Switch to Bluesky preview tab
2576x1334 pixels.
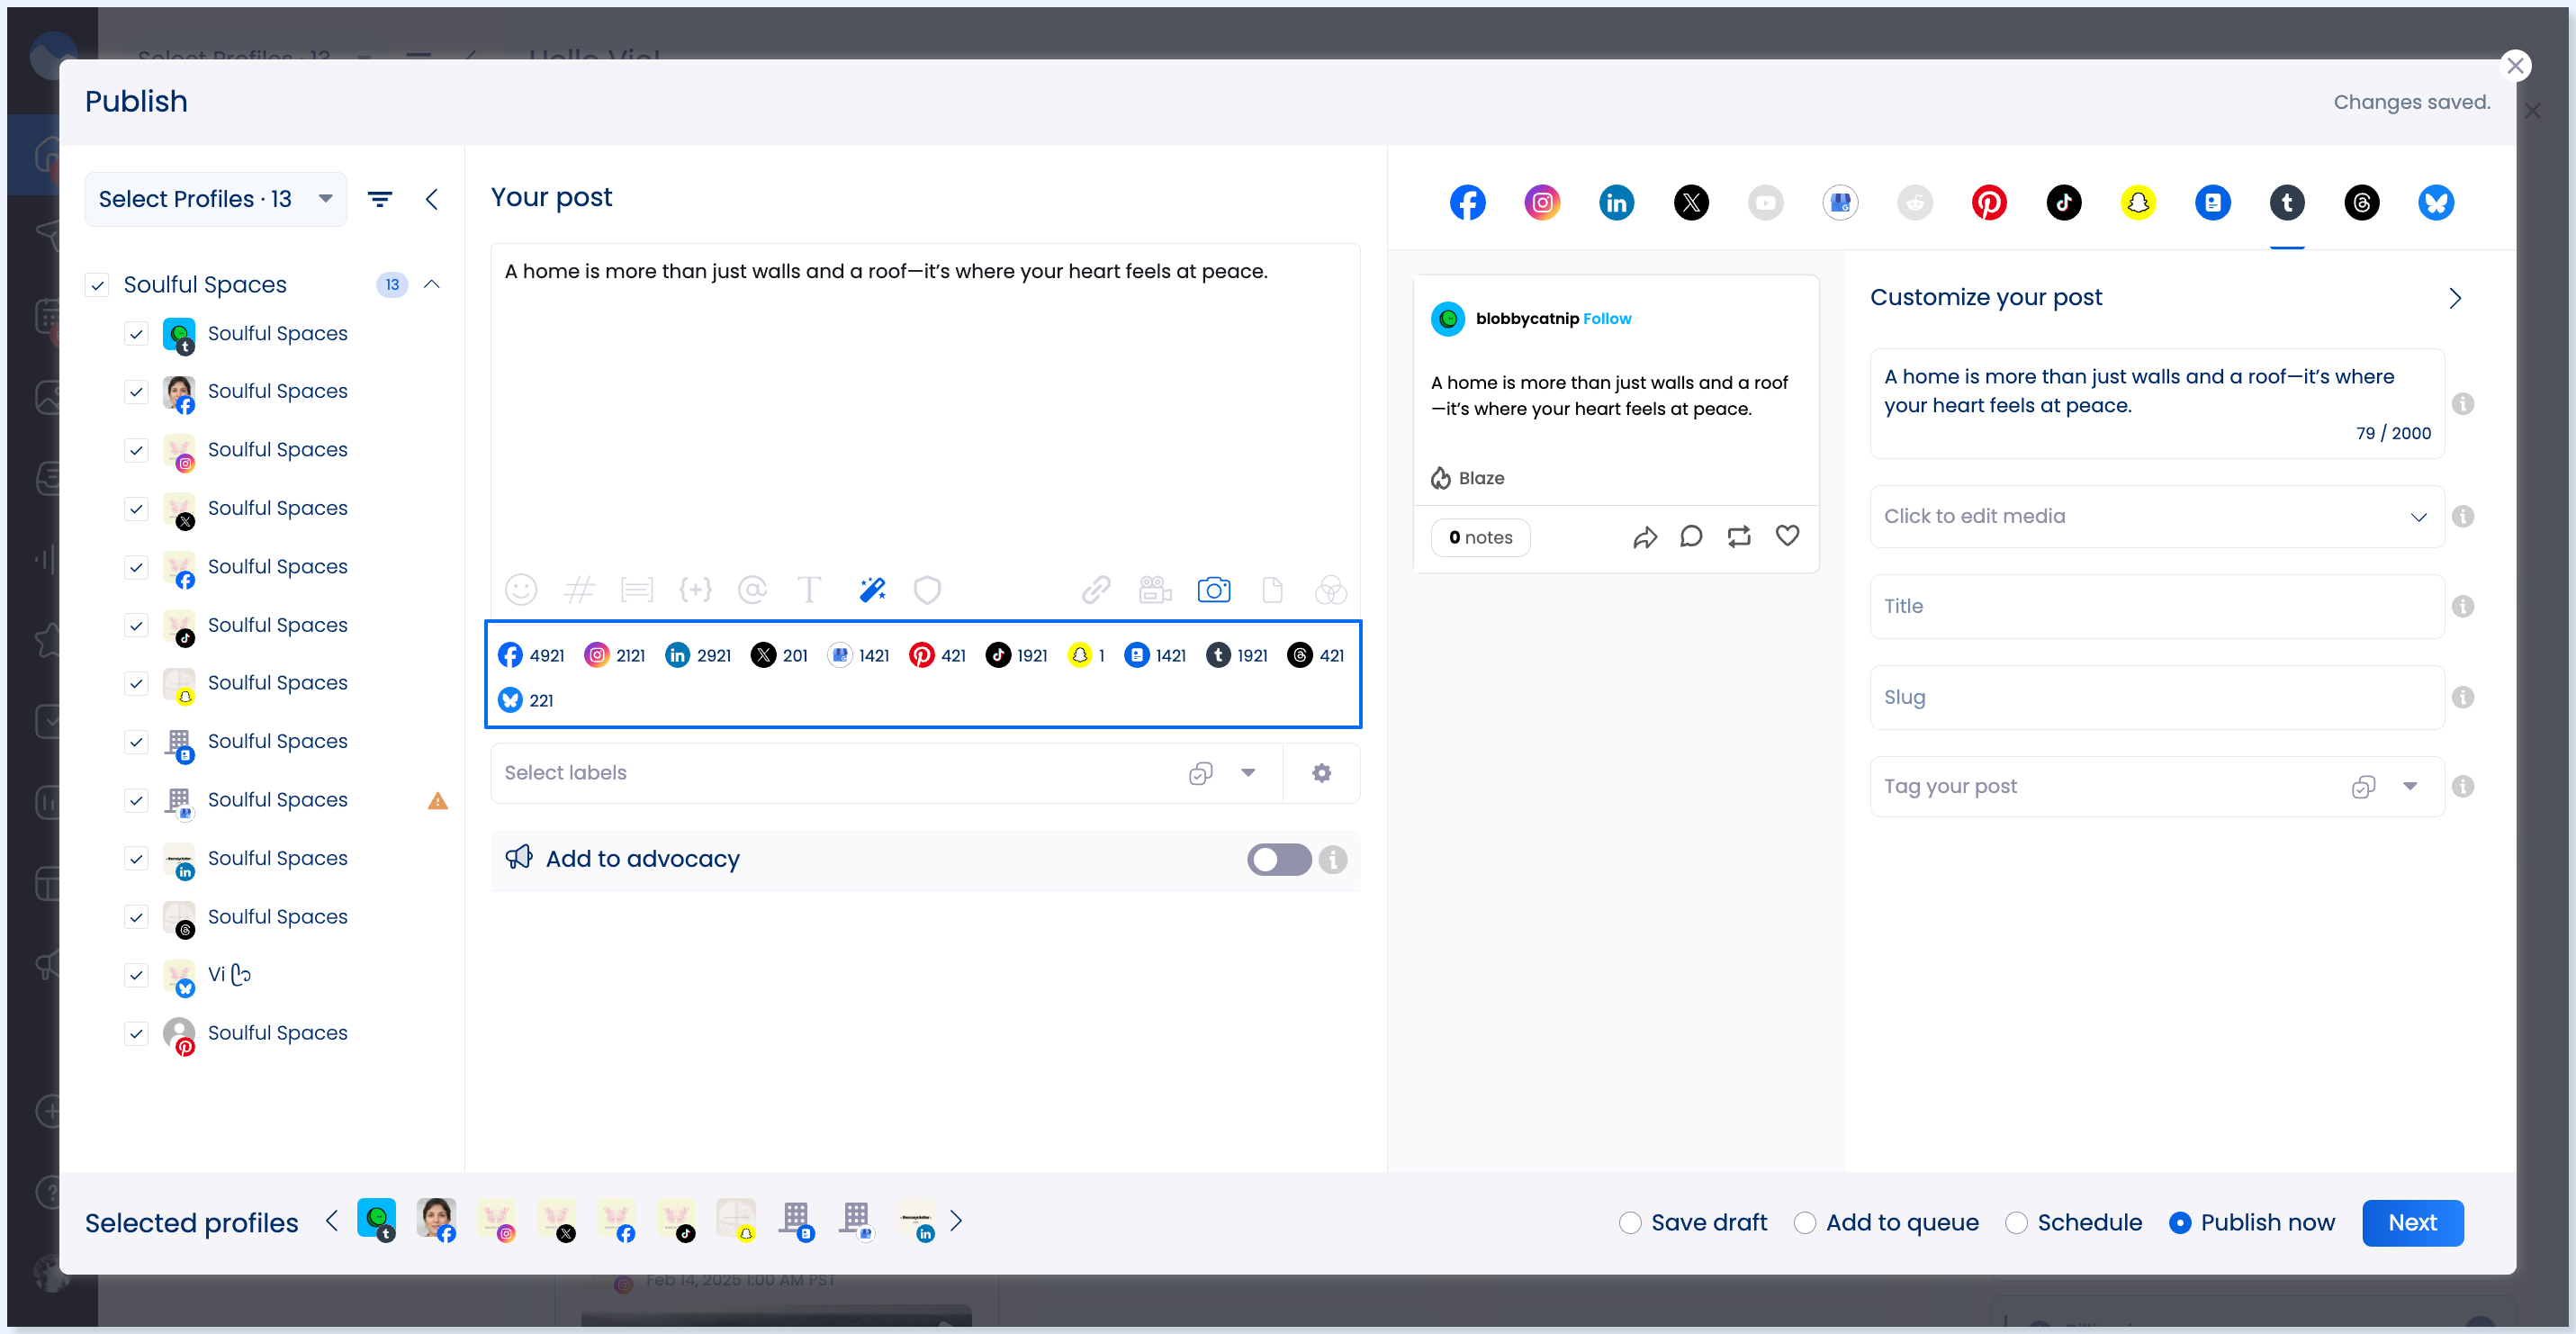click(2436, 202)
